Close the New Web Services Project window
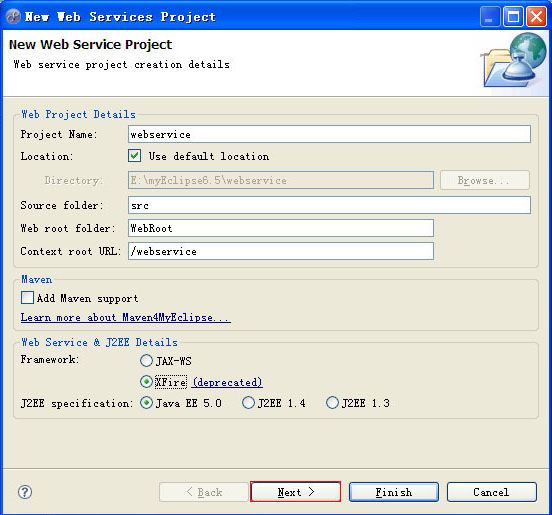The width and height of the screenshot is (552, 515). click(536, 17)
